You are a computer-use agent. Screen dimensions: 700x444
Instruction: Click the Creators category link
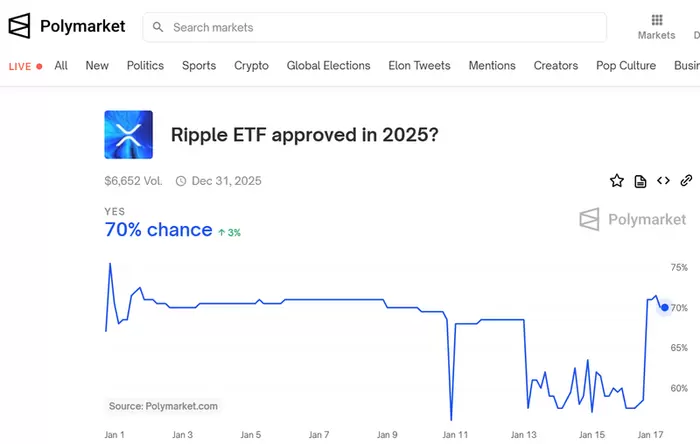pyautogui.click(x=556, y=66)
